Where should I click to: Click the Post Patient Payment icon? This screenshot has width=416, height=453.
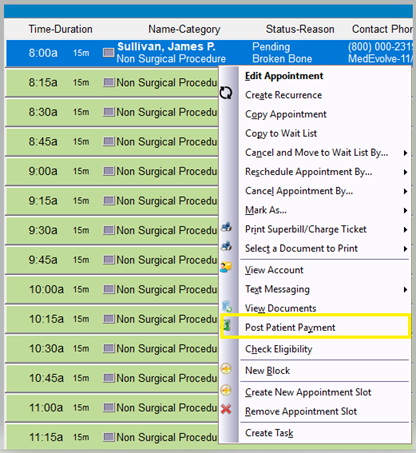coord(227,325)
